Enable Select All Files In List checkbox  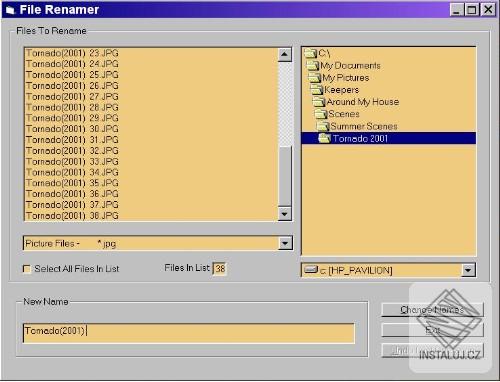[26, 269]
